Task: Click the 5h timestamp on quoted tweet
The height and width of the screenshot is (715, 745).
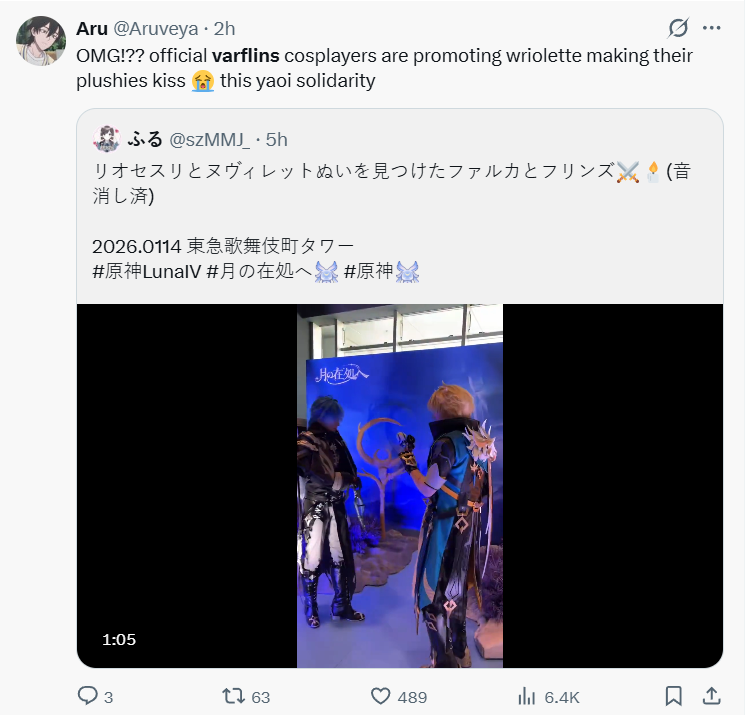Action: [x=277, y=140]
